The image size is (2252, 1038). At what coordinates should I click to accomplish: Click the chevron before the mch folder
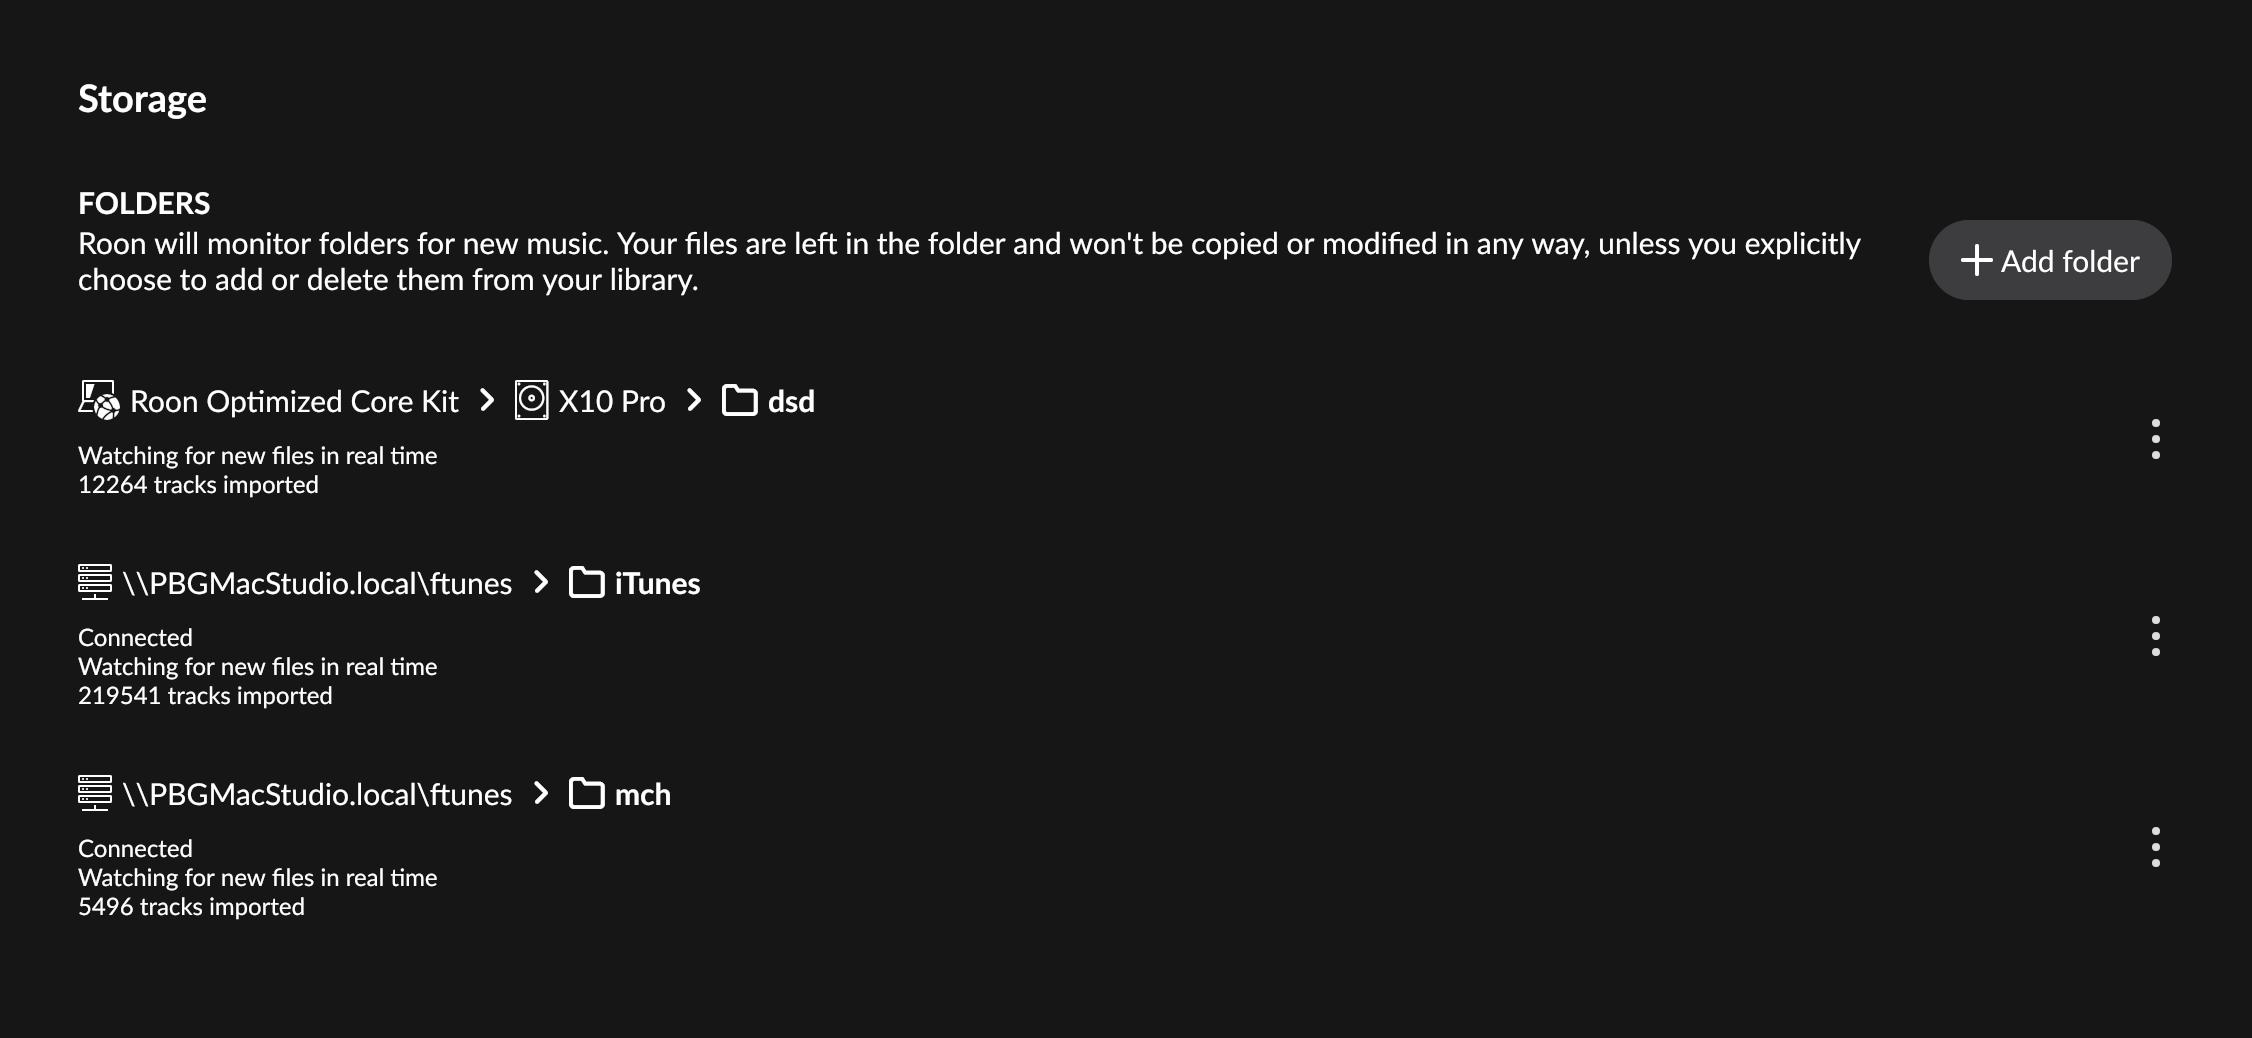tap(541, 793)
